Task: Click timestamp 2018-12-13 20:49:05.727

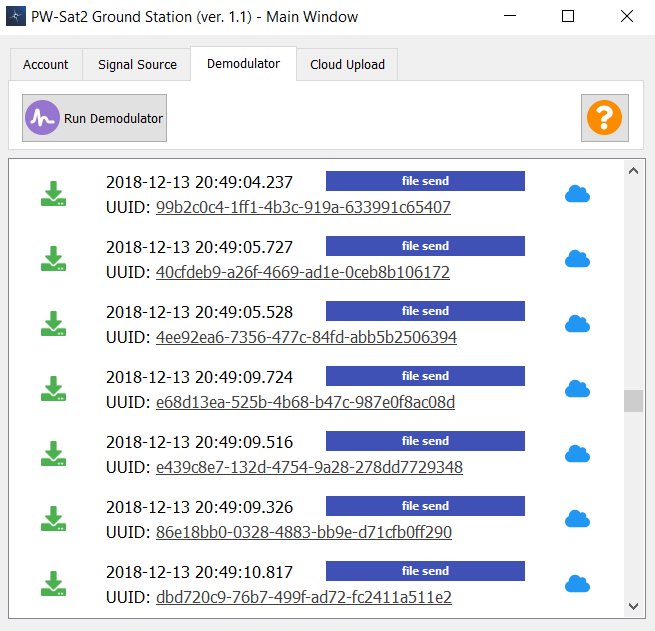Action: [x=199, y=247]
